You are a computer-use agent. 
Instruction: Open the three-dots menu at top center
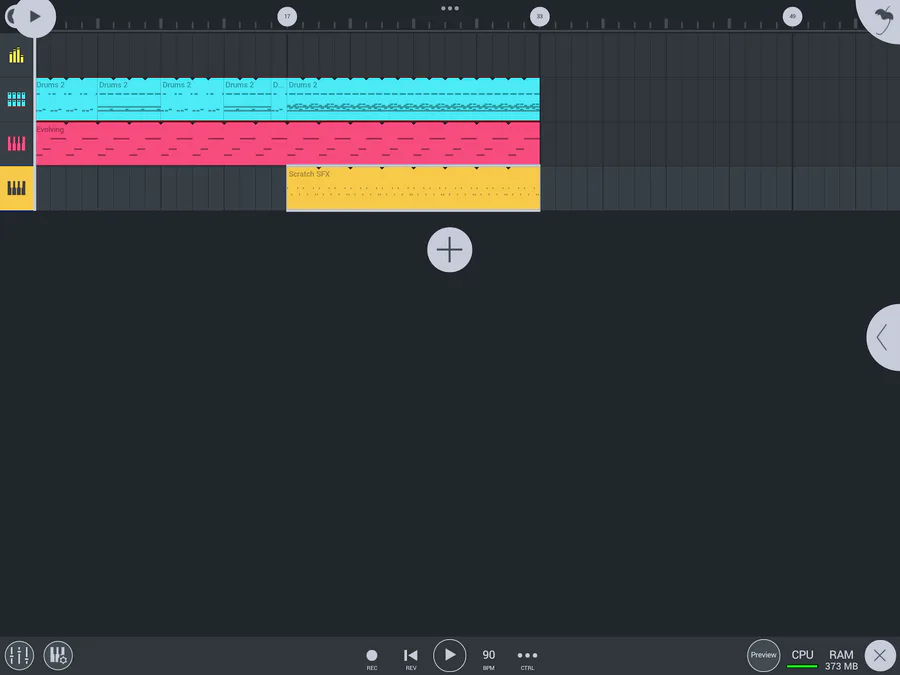coord(450,8)
